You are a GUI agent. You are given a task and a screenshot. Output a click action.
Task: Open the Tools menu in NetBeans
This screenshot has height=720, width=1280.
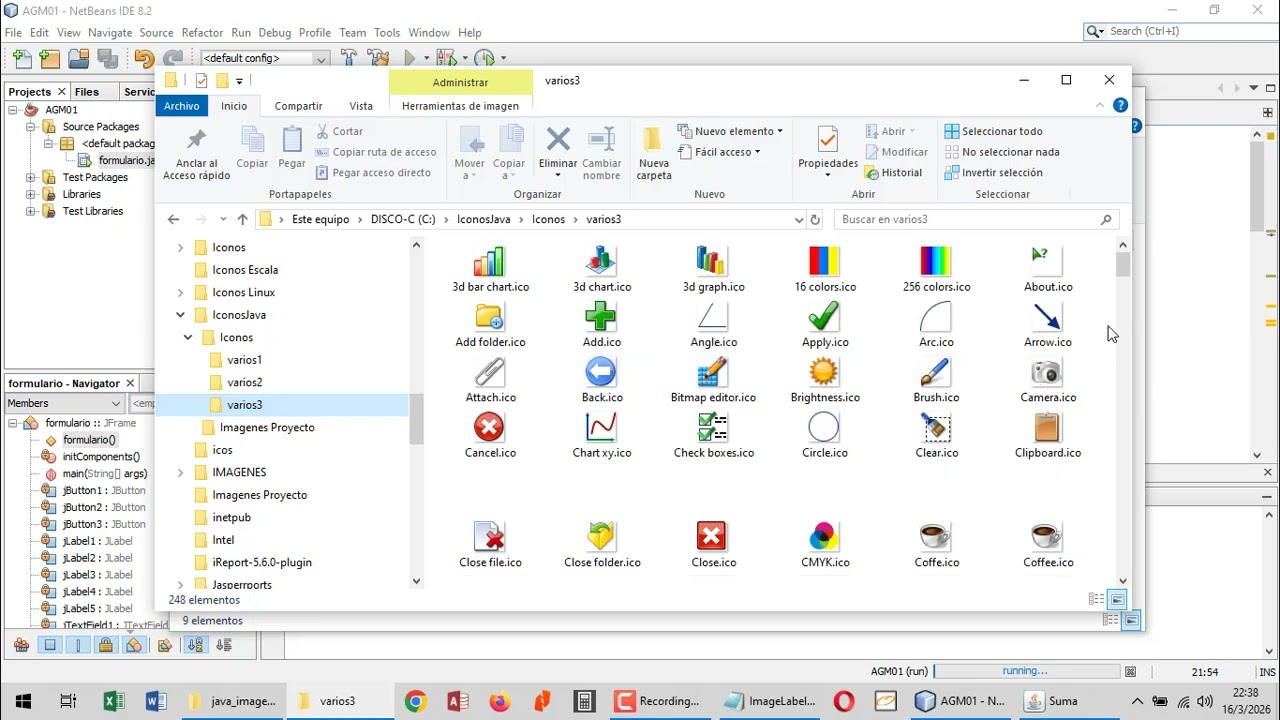click(x=387, y=33)
